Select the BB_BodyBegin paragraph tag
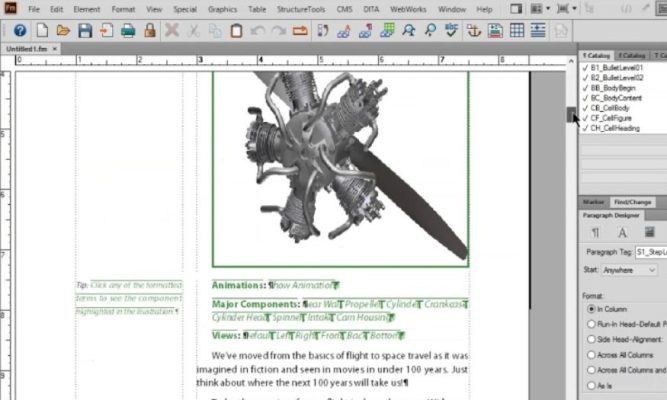Viewport: 667px width, 400px height. (616, 87)
